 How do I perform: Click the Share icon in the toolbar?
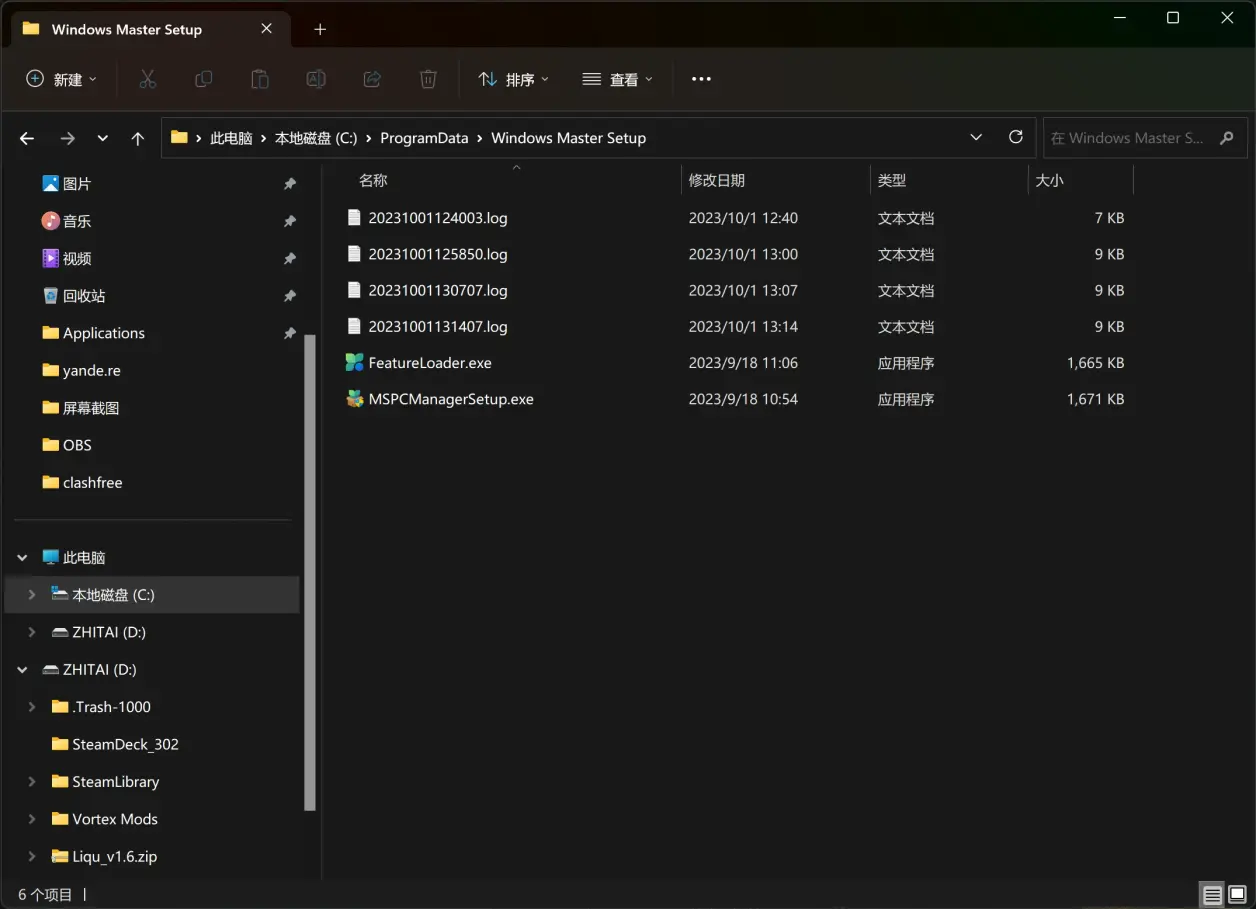372,79
